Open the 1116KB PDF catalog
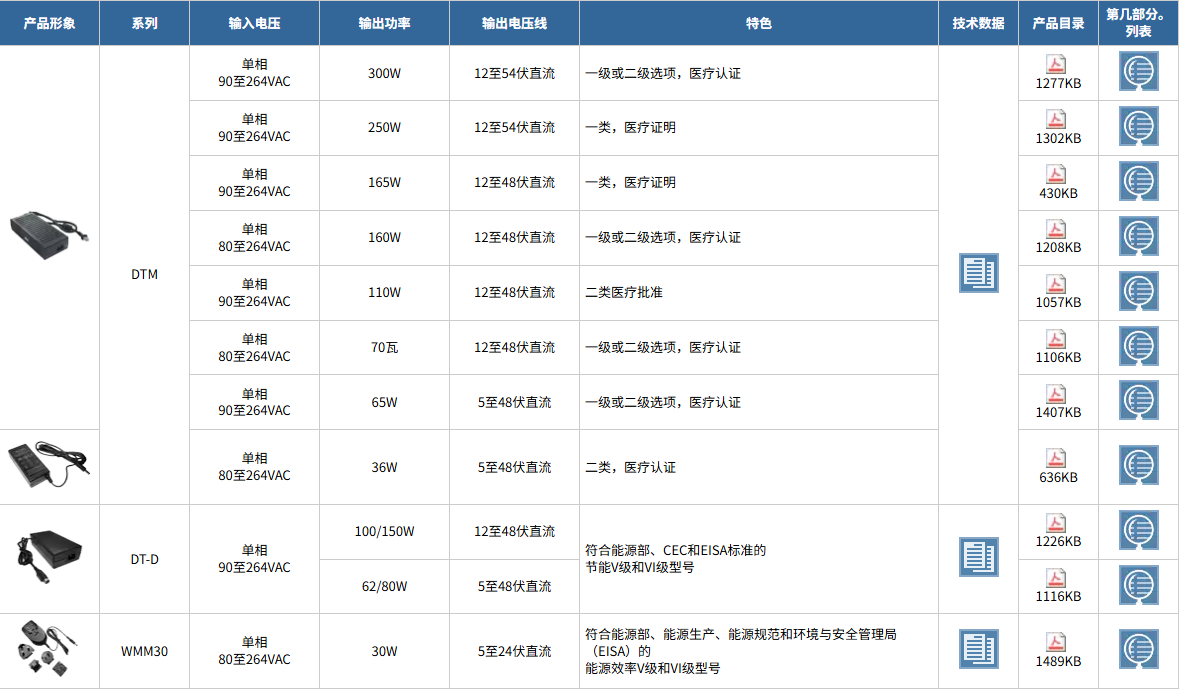 (1056, 577)
